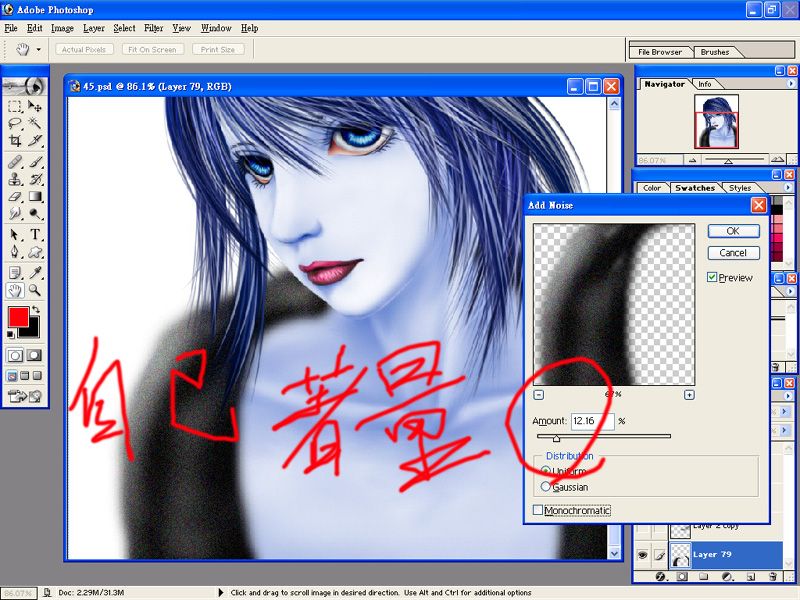Select the History Brush tool
Screen dimensions: 800x600
35,179
